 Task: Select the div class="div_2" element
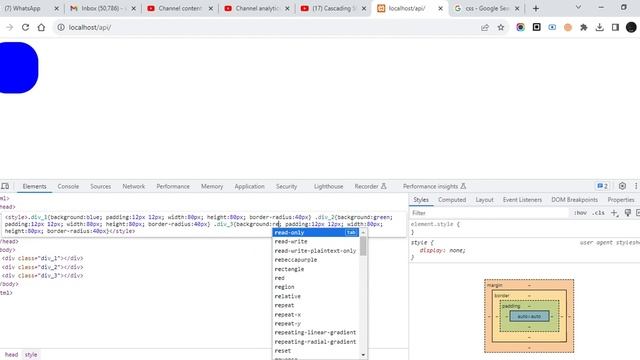click(x=42, y=267)
